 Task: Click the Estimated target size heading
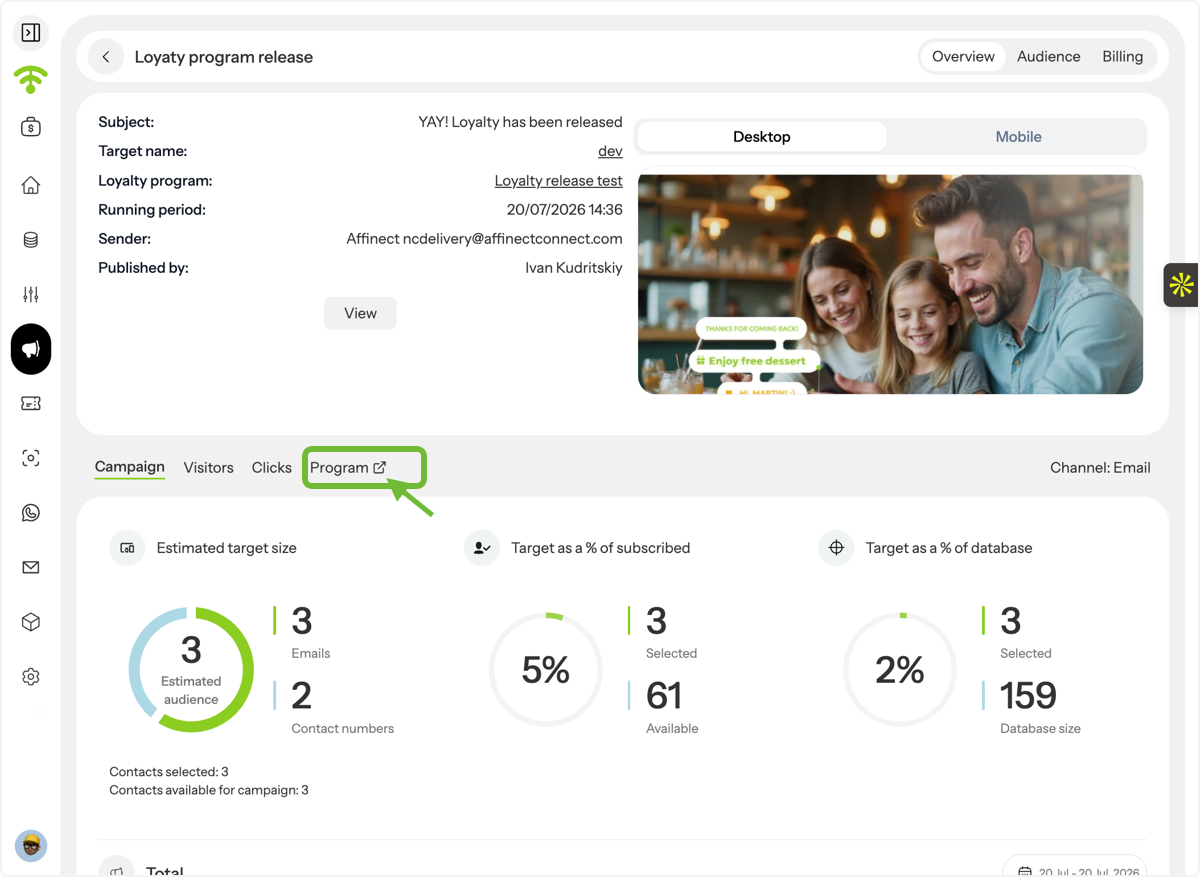click(x=226, y=548)
